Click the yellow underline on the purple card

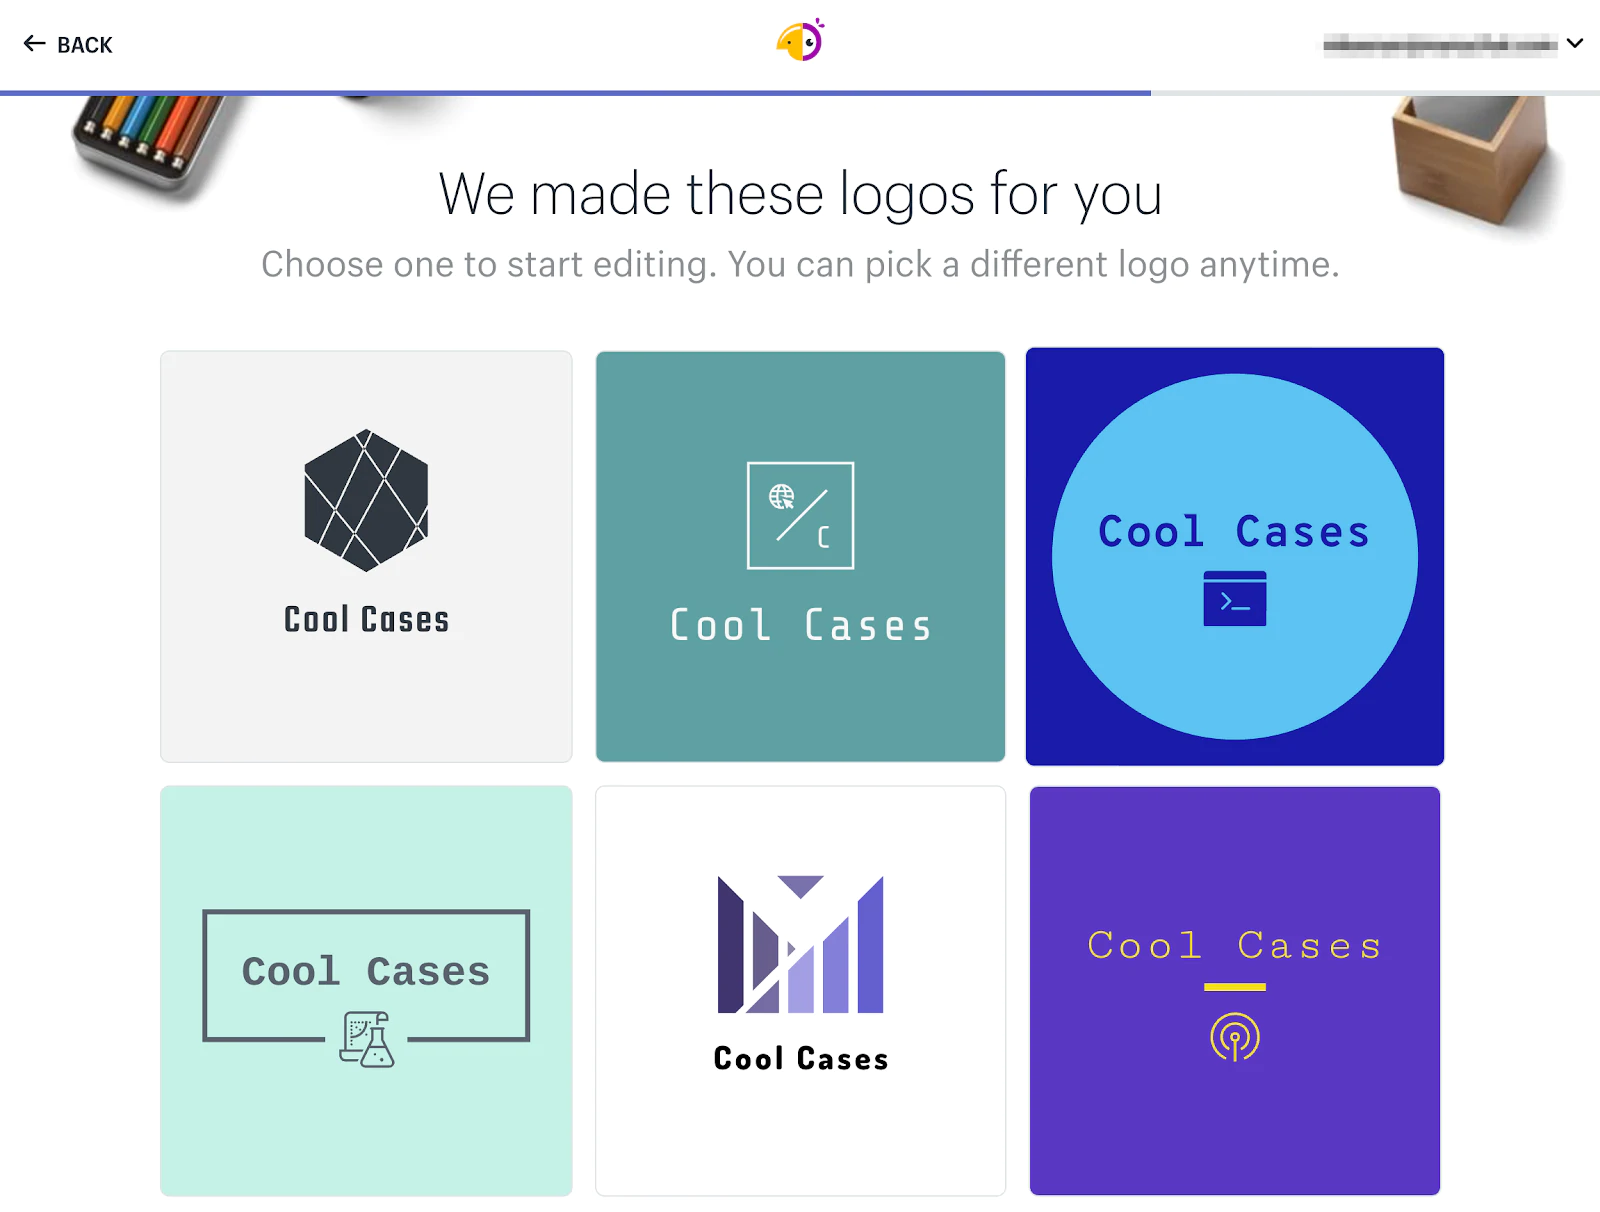[x=1235, y=987]
